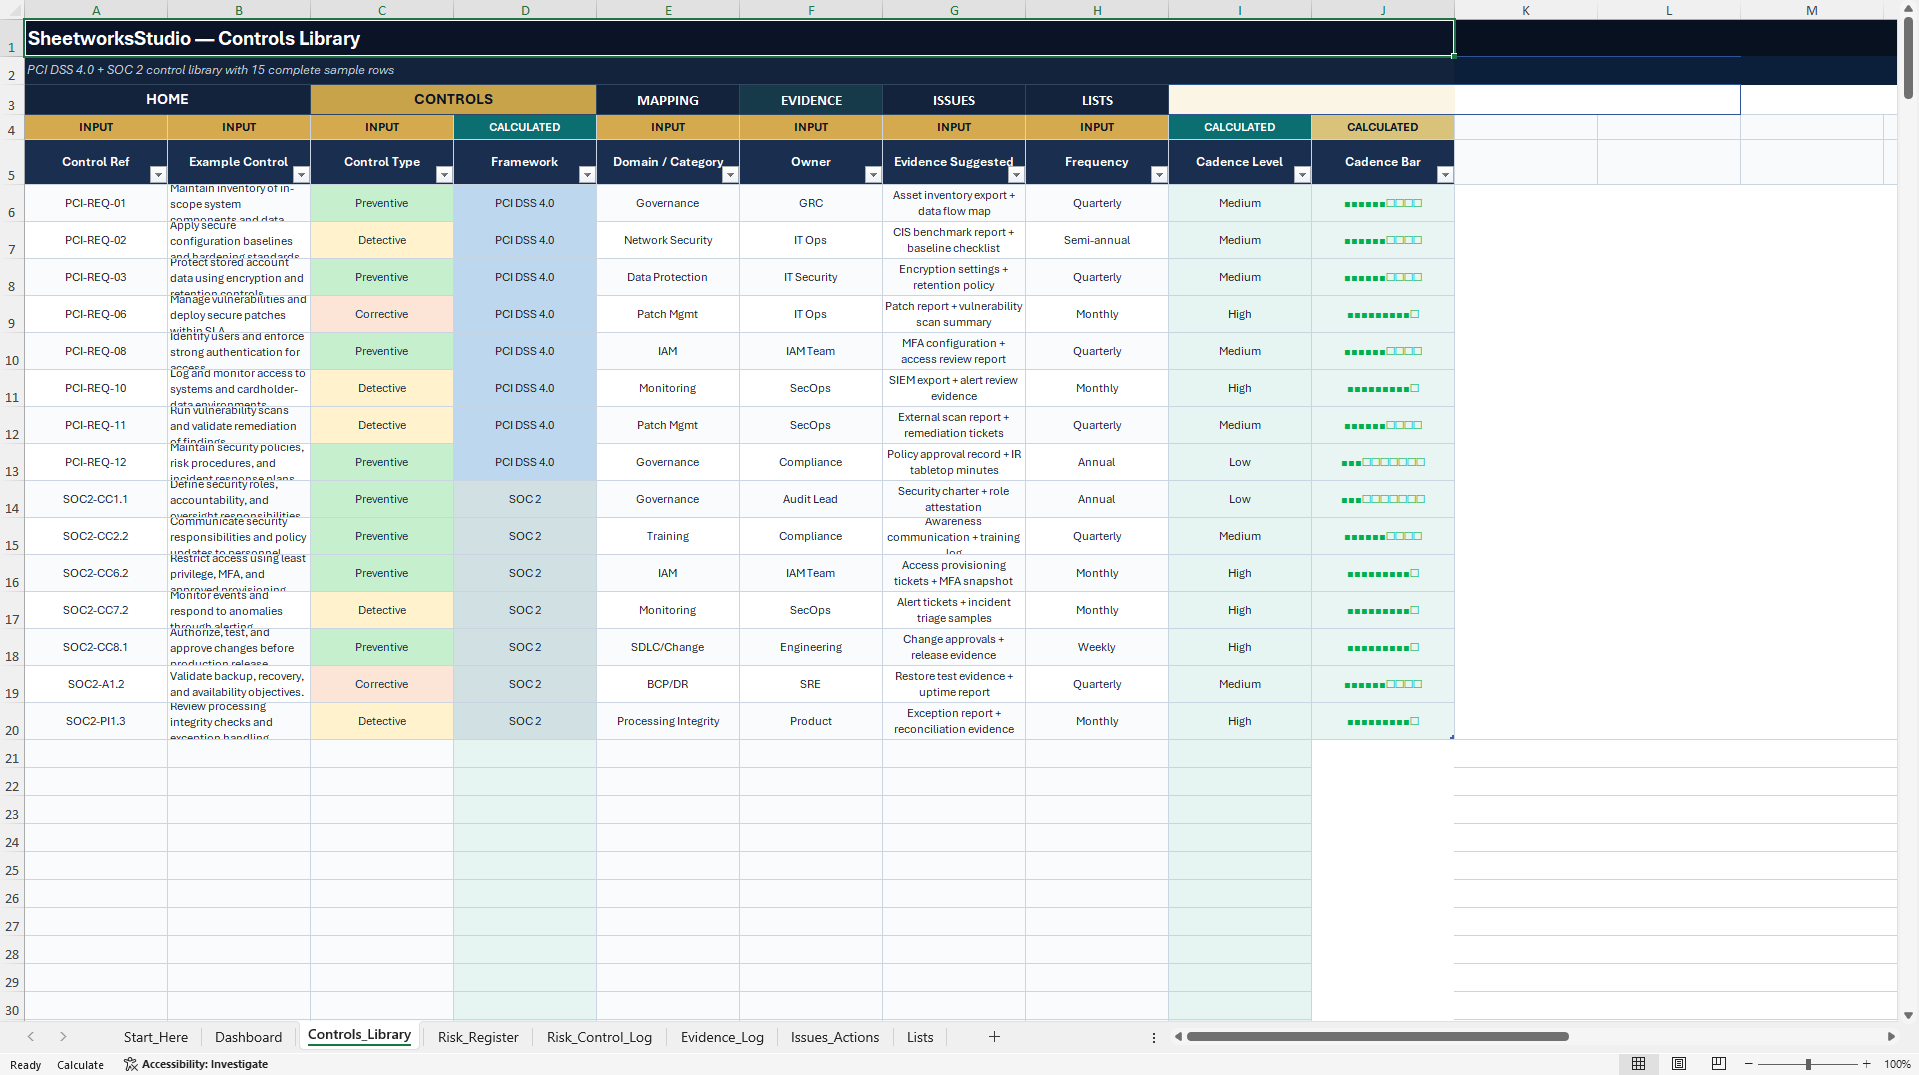Click the horizontal scrollbar thumb
The image size is (1919, 1075).
click(x=1377, y=1037)
